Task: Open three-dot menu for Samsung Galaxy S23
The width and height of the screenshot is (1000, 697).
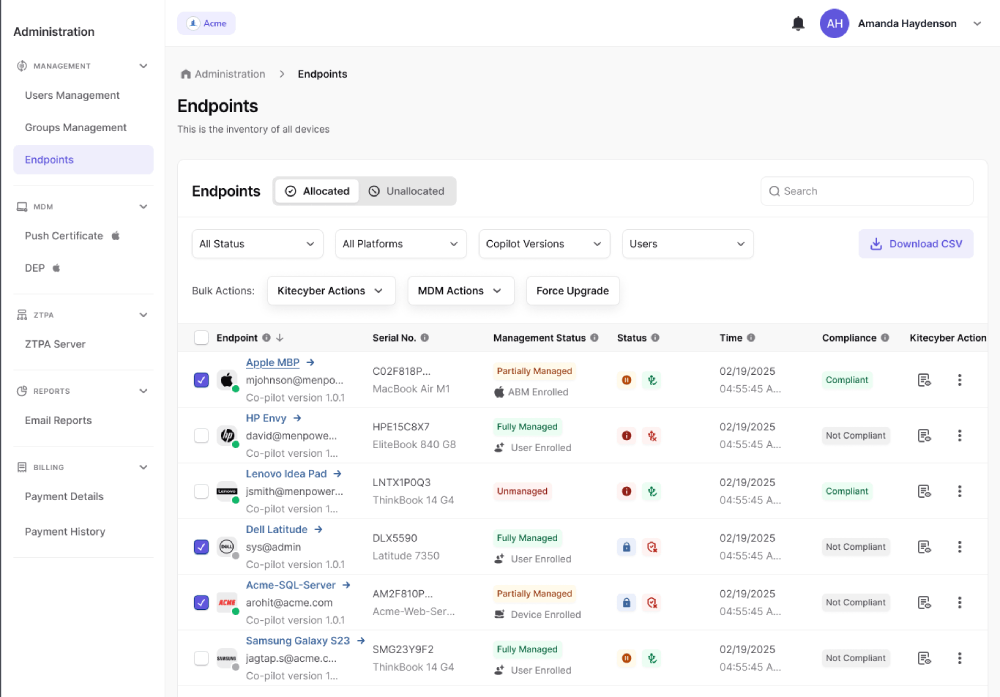Action: pos(959,658)
